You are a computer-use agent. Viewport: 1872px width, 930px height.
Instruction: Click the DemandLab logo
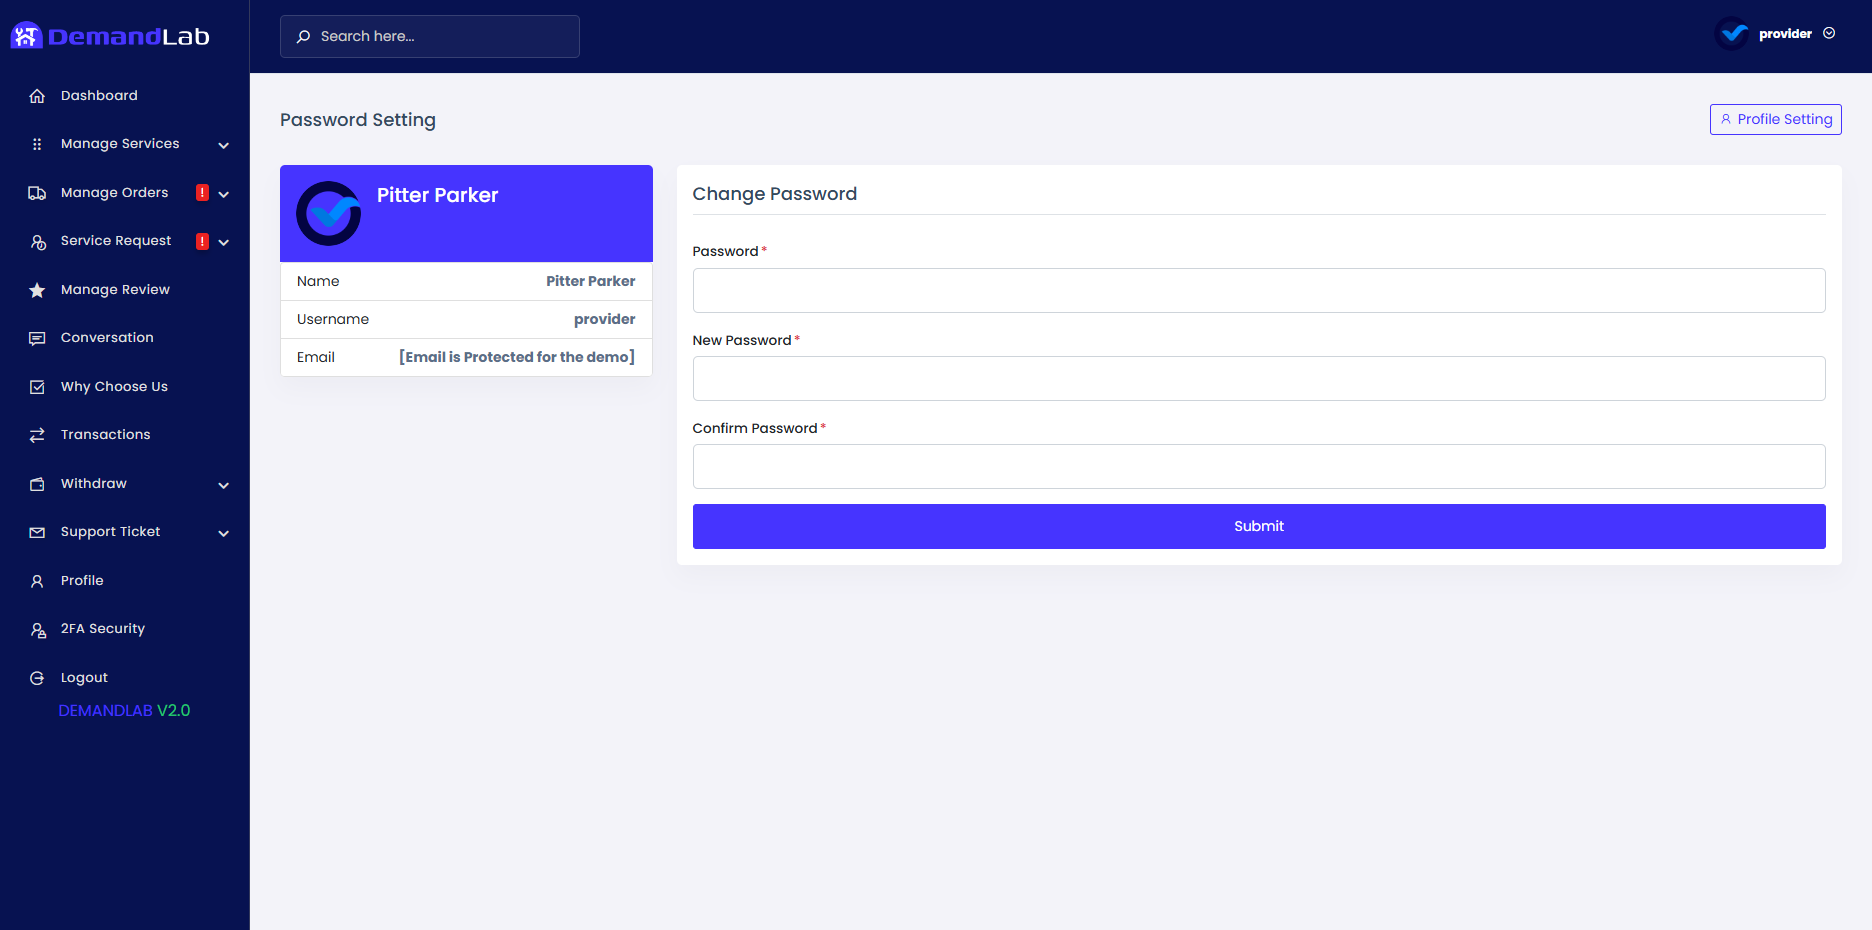(x=110, y=35)
